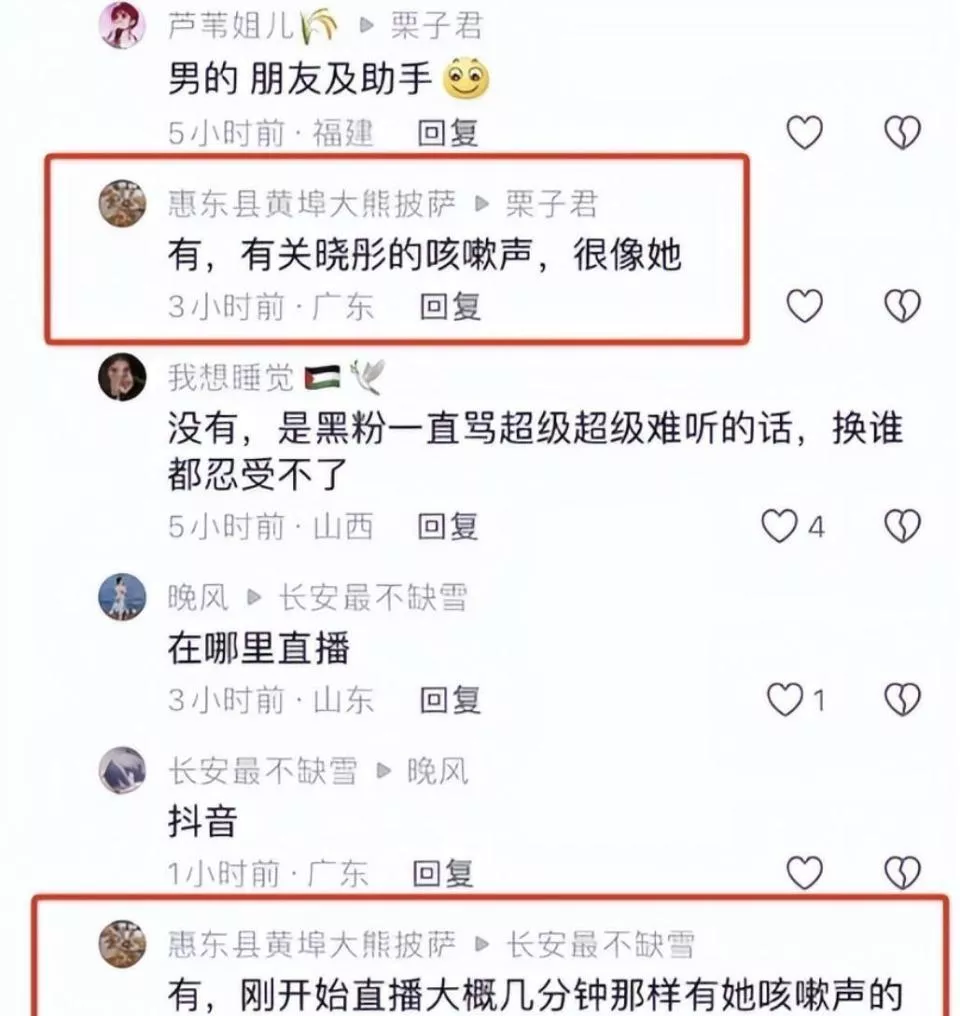Dislike the 抖音 reply comment

tap(902, 872)
